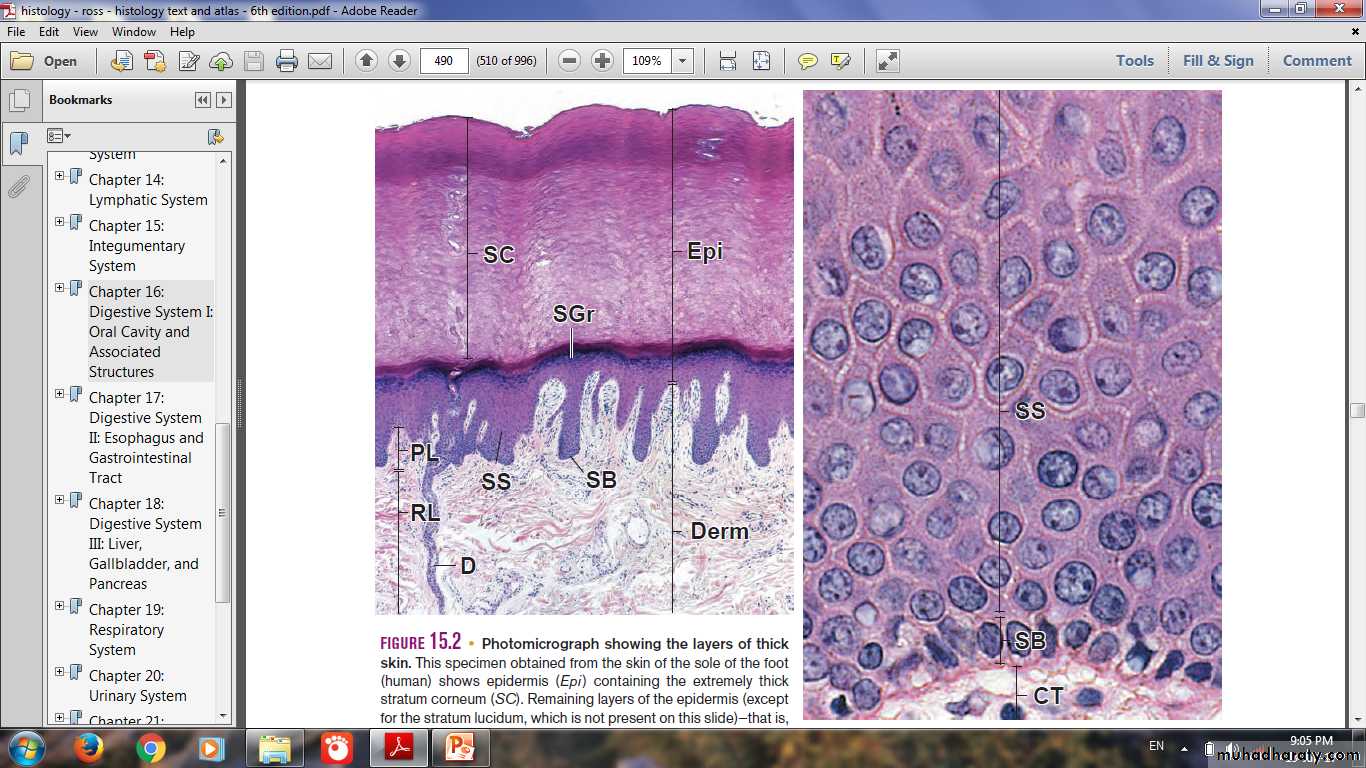Switch to read mode view
This screenshot has width=1366, height=768.
(887, 61)
